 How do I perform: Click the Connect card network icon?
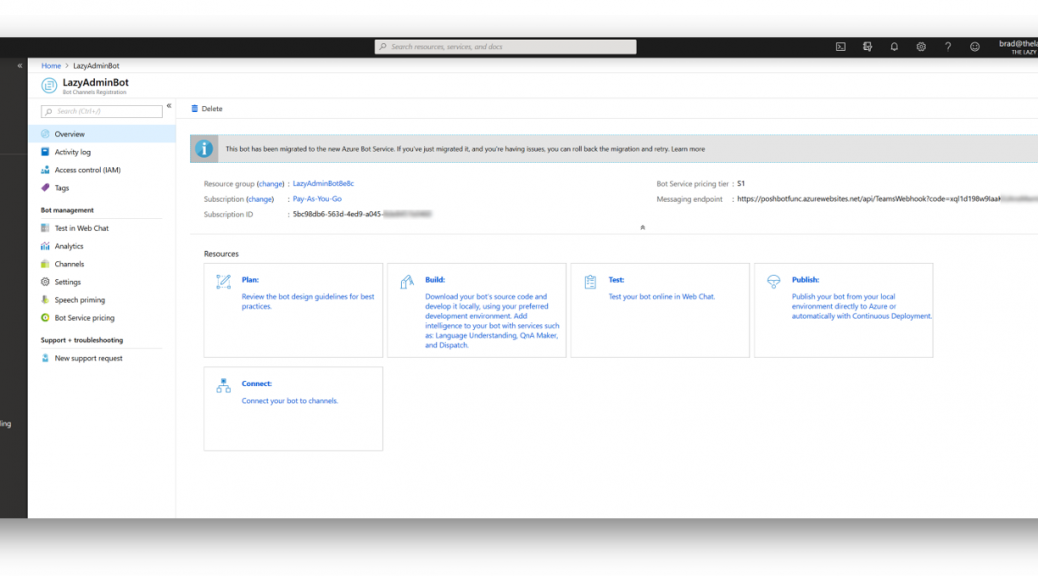[x=223, y=385]
